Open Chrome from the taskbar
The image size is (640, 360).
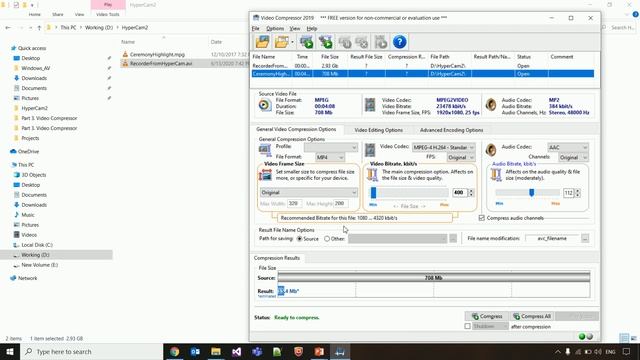pos(174,351)
